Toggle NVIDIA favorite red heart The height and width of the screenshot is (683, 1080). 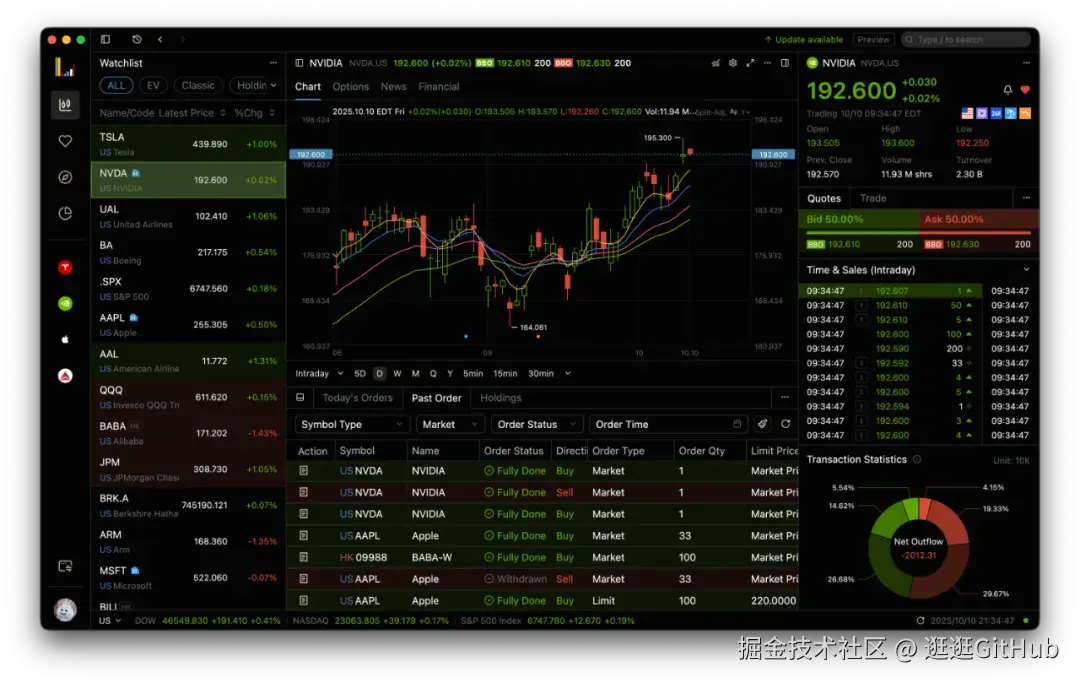pyautogui.click(x=1025, y=90)
